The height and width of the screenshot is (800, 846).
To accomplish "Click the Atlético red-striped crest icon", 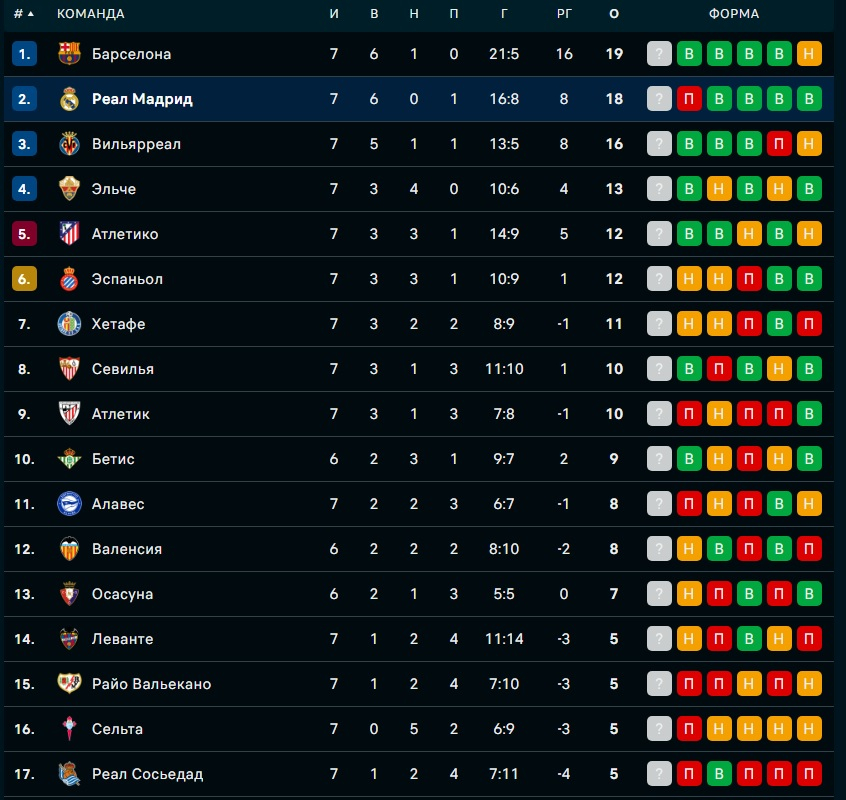I will coord(69,234).
